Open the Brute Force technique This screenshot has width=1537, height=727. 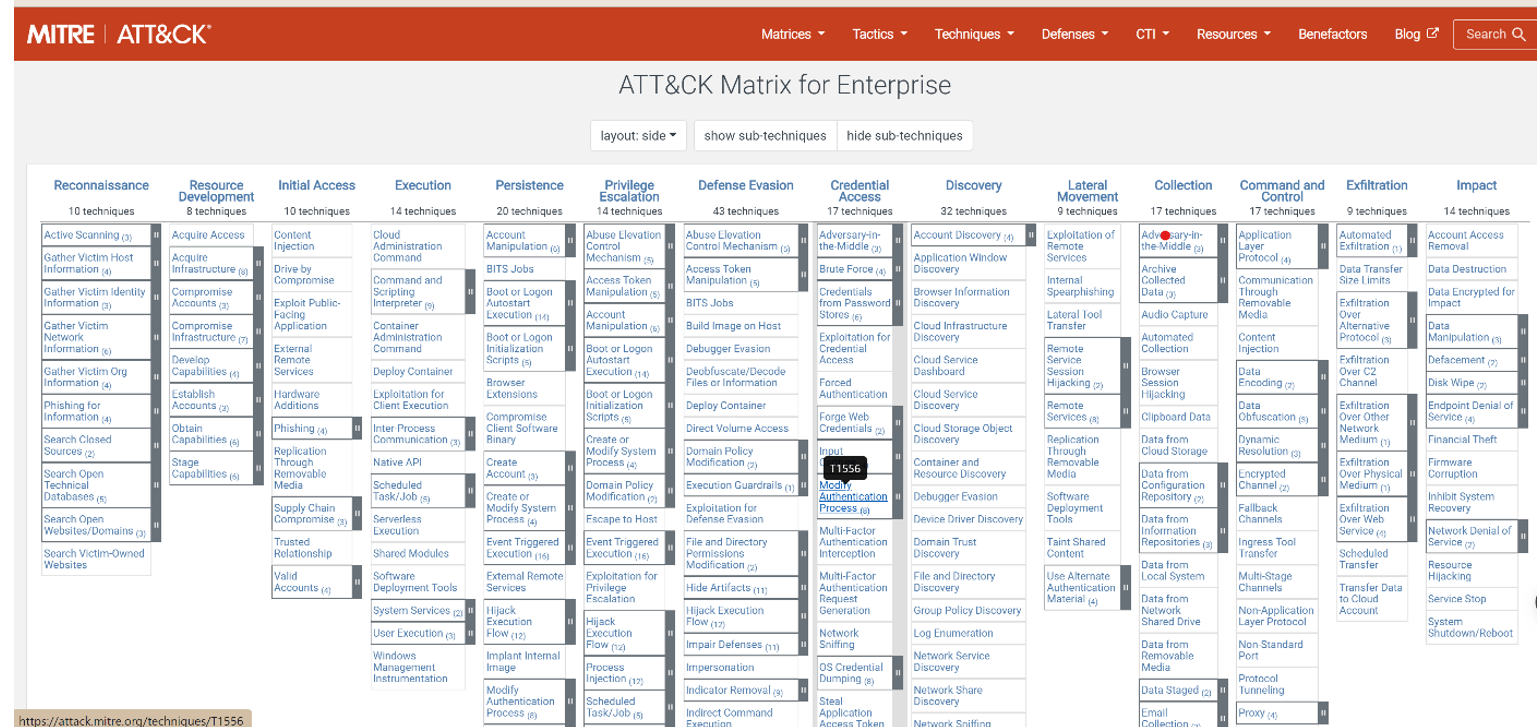pyautogui.click(x=846, y=267)
